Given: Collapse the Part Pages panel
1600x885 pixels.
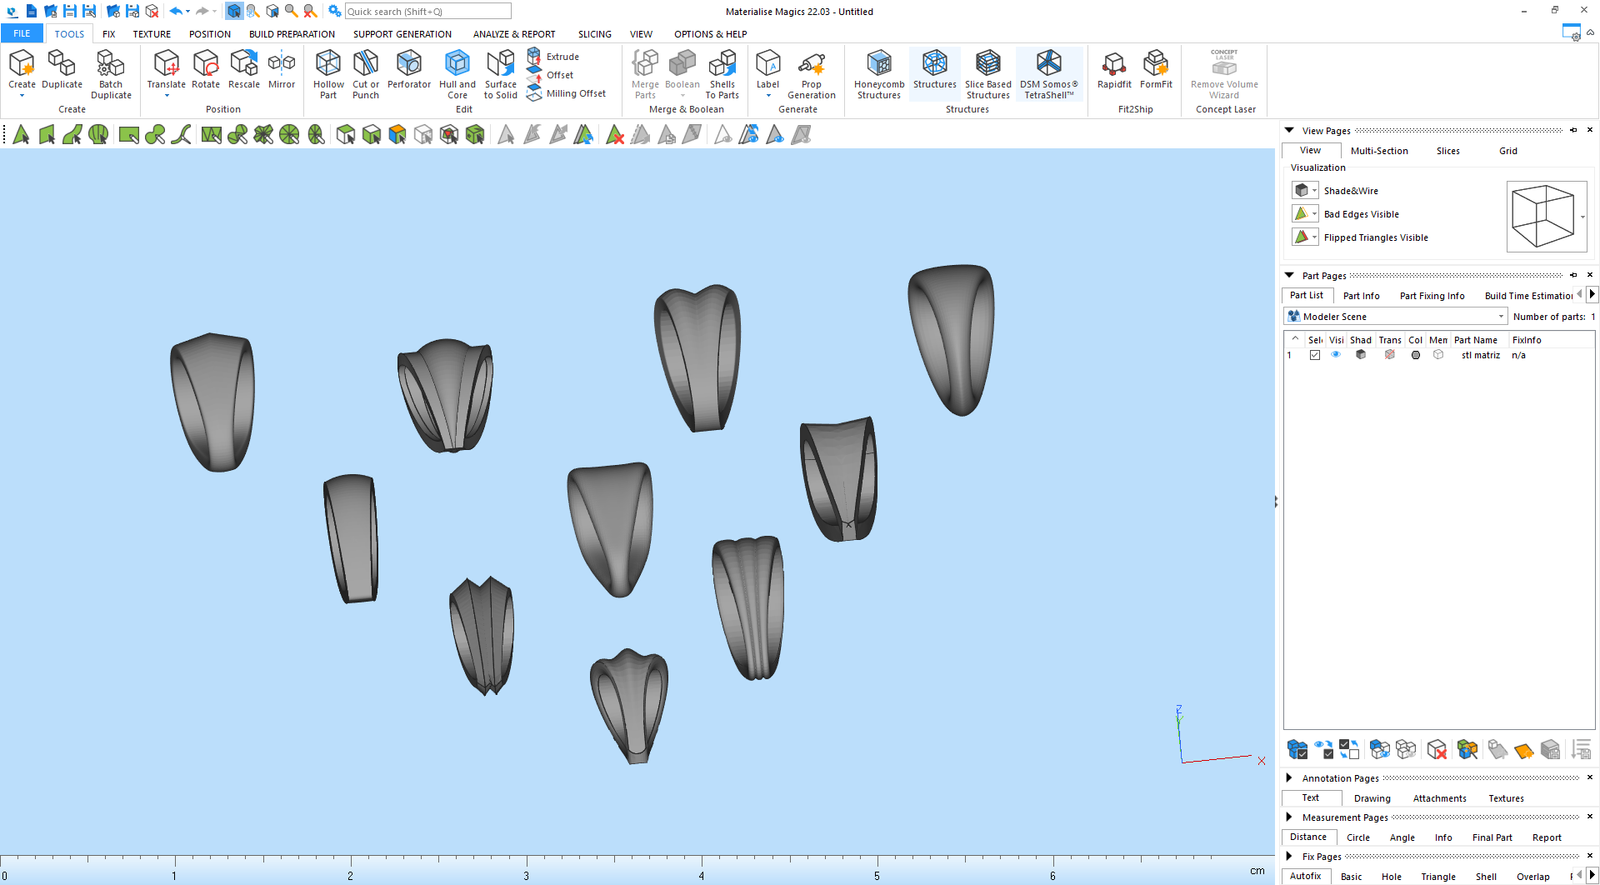Looking at the screenshot, I should point(1289,275).
